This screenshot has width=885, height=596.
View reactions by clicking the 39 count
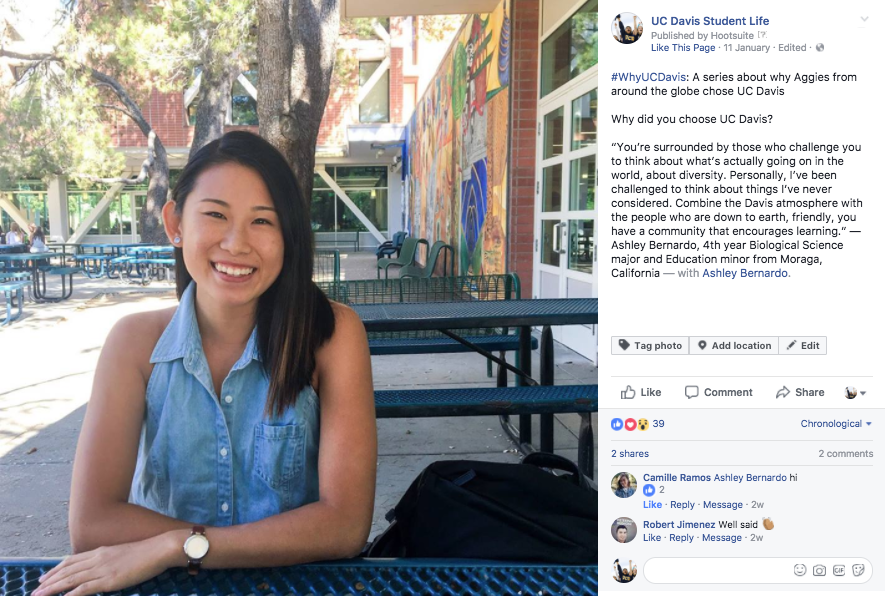[x=658, y=424]
